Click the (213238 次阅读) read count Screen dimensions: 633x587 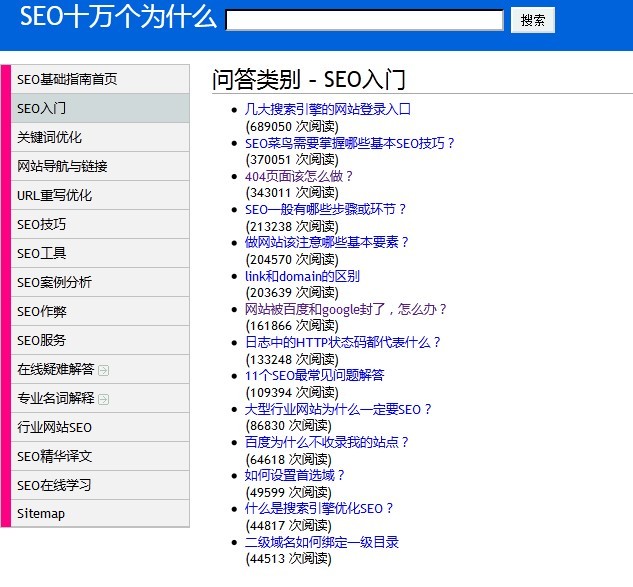pos(292,226)
